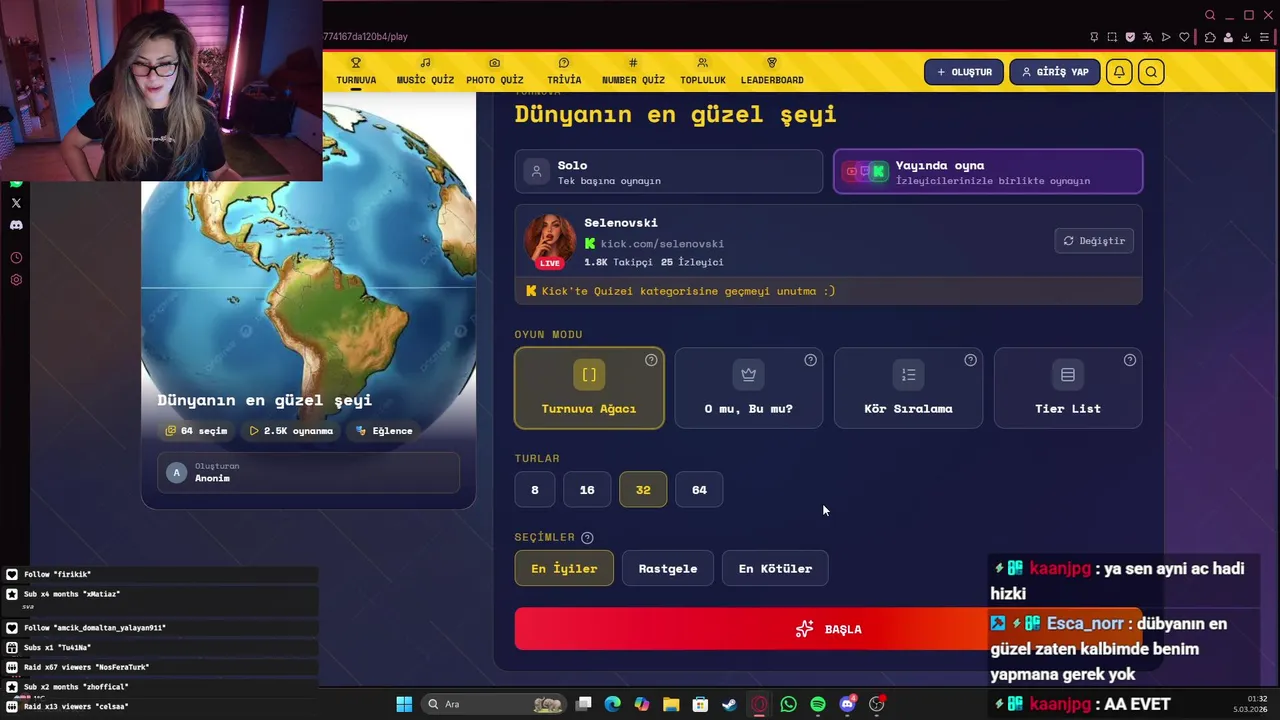Open Windows Start menu

404,704
